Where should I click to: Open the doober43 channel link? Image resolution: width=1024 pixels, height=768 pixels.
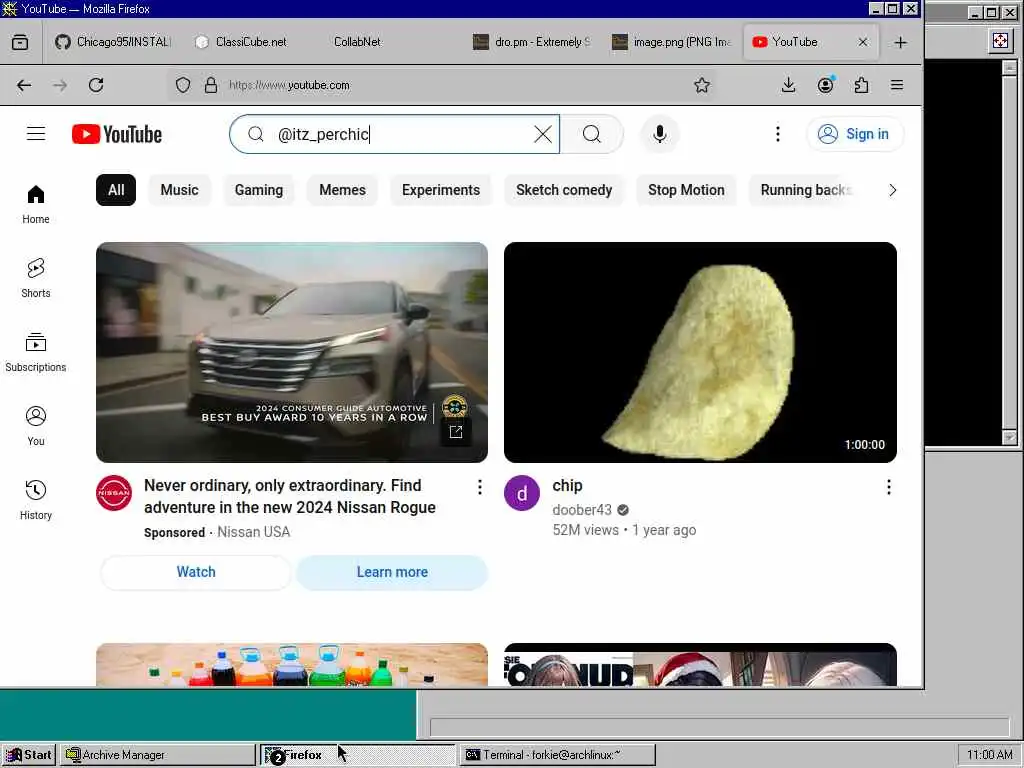pyautogui.click(x=582, y=509)
